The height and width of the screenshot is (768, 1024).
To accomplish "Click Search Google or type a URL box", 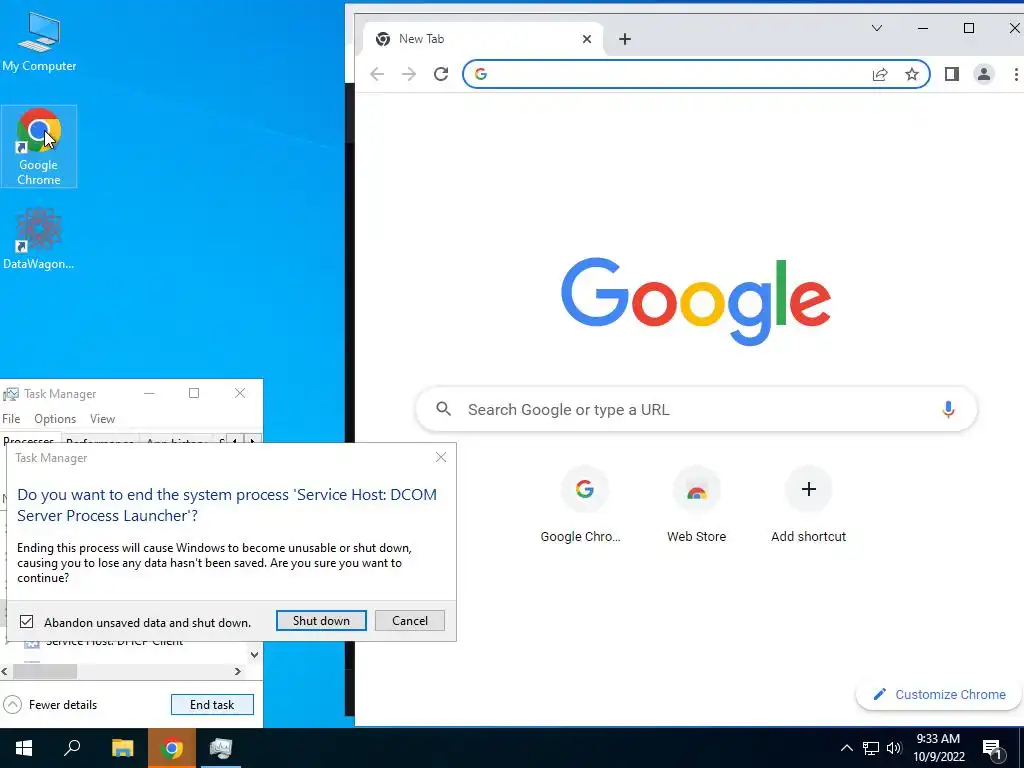I will point(696,409).
